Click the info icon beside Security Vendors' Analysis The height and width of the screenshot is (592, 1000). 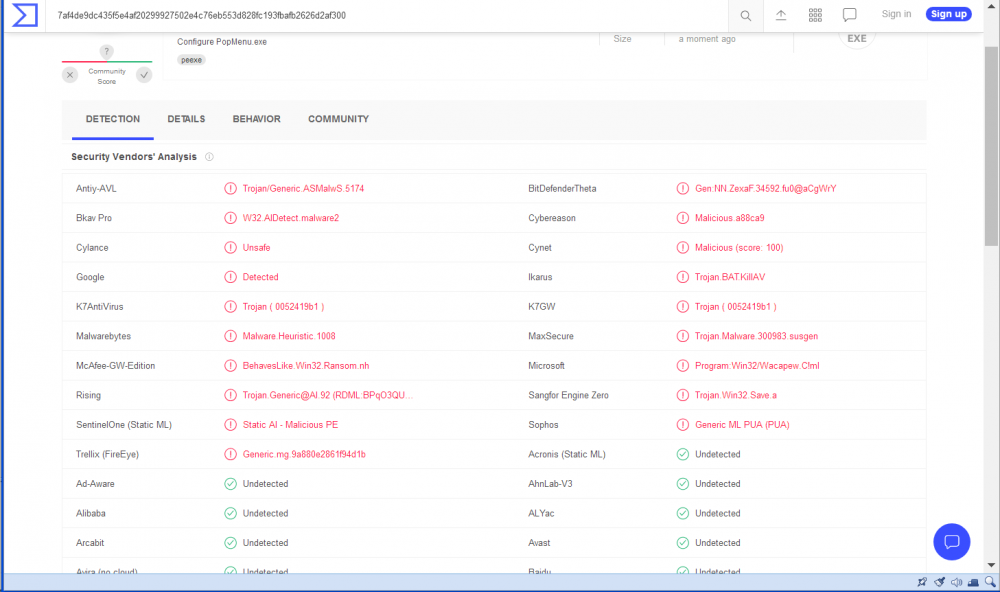[x=209, y=156]
